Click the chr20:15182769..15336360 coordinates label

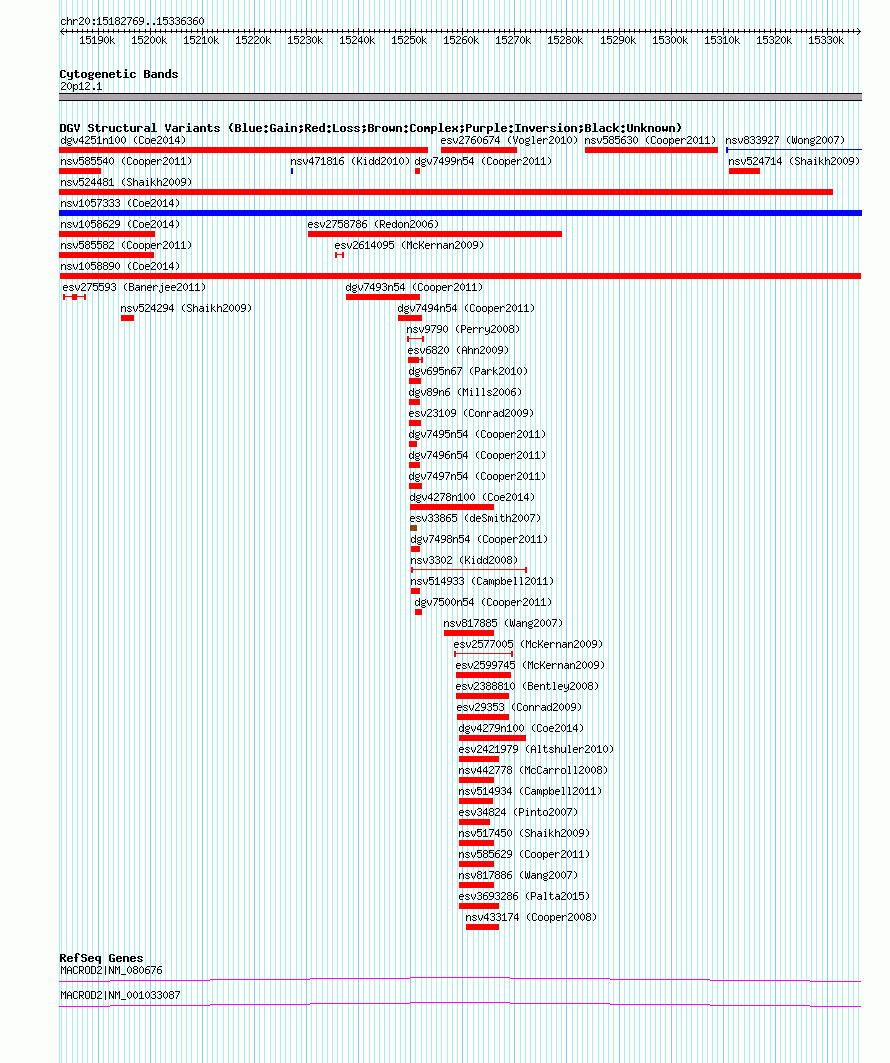132,22
